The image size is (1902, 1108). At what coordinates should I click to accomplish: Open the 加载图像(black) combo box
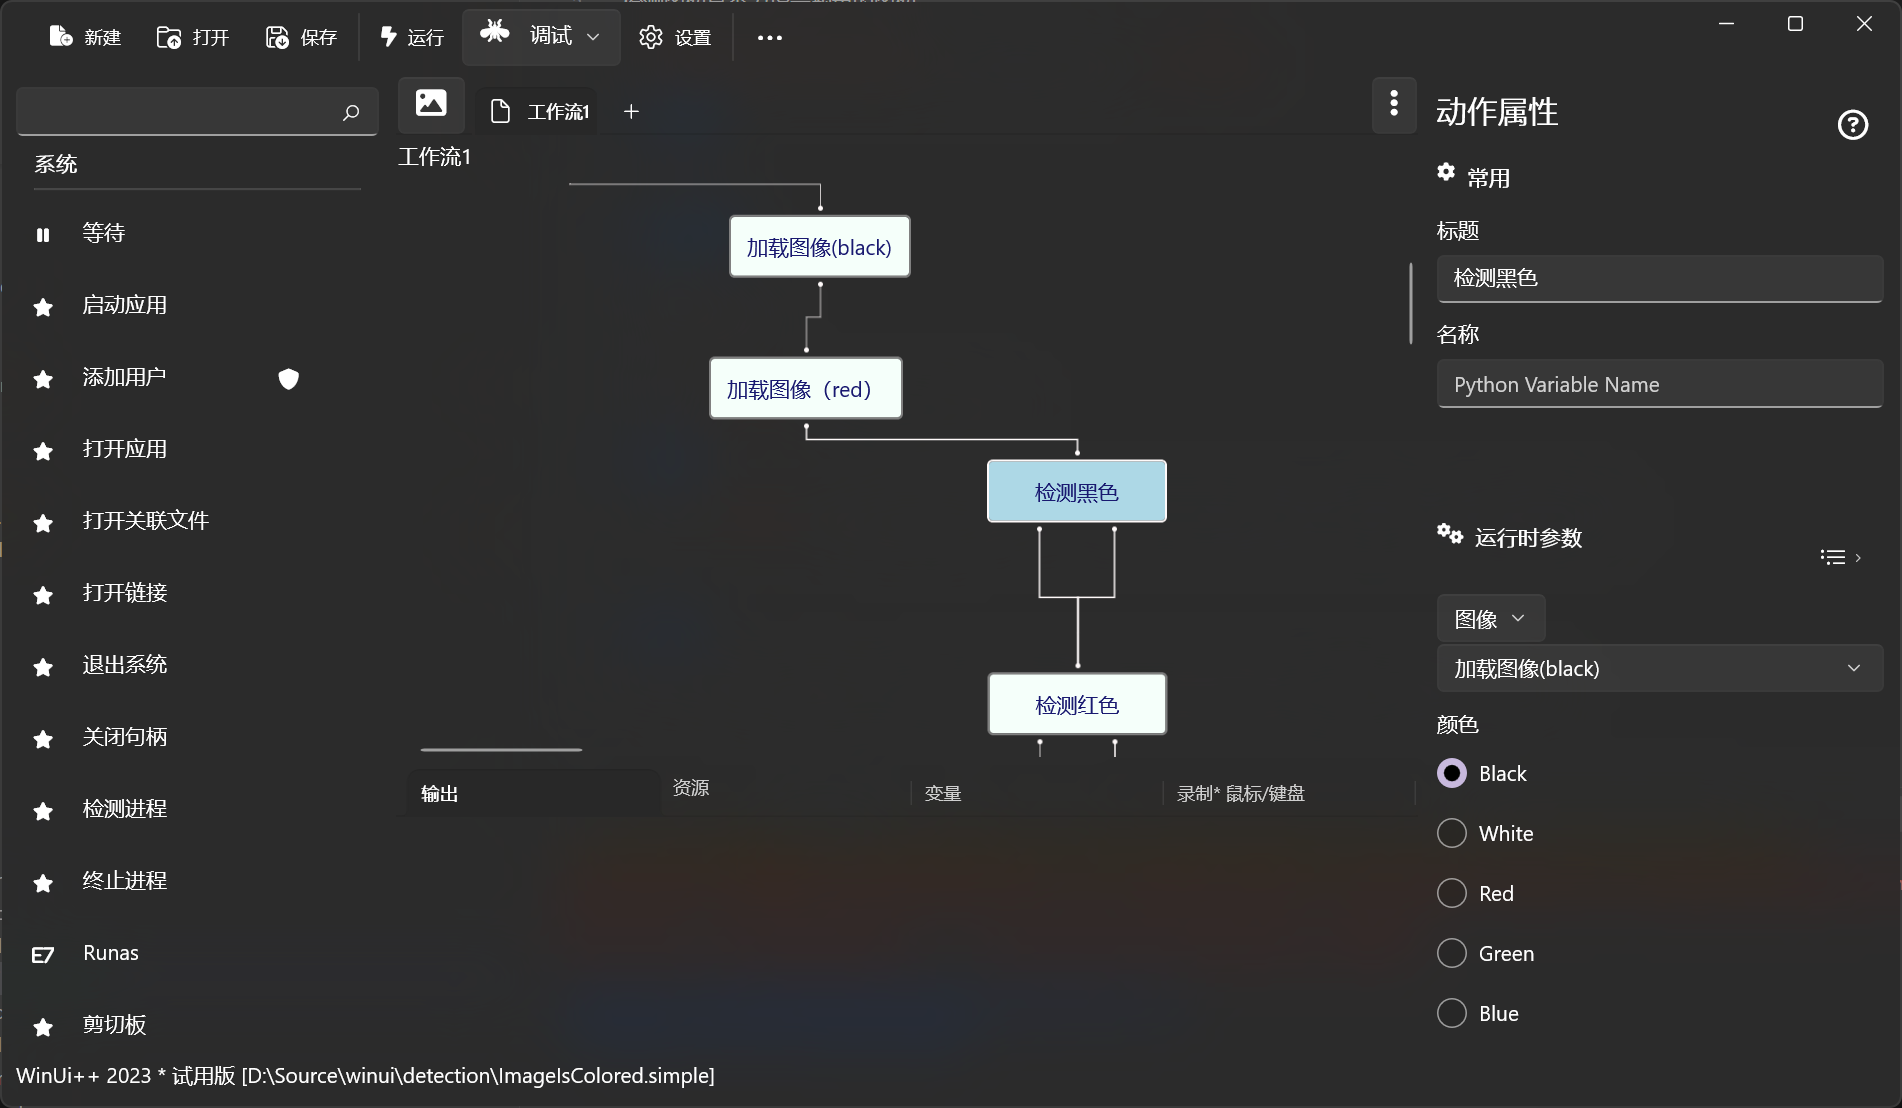pyautogui.click(x=1659, y=668)
